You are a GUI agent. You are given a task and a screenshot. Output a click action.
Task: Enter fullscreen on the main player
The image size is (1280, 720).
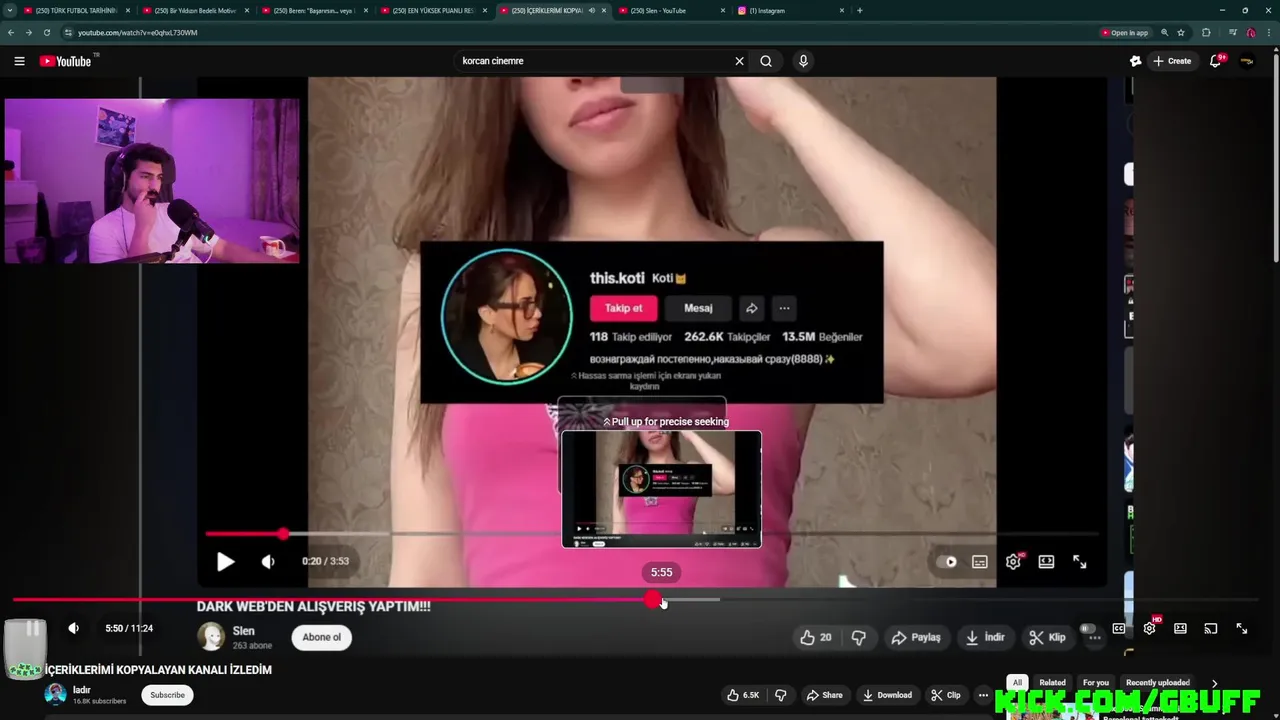coord(1241,628)
